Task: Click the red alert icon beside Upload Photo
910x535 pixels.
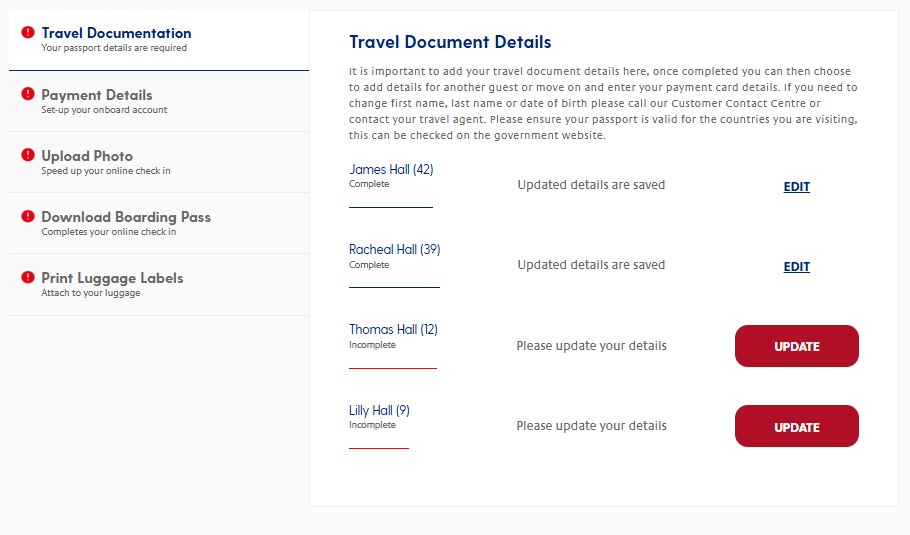Action: pos(28,154)
